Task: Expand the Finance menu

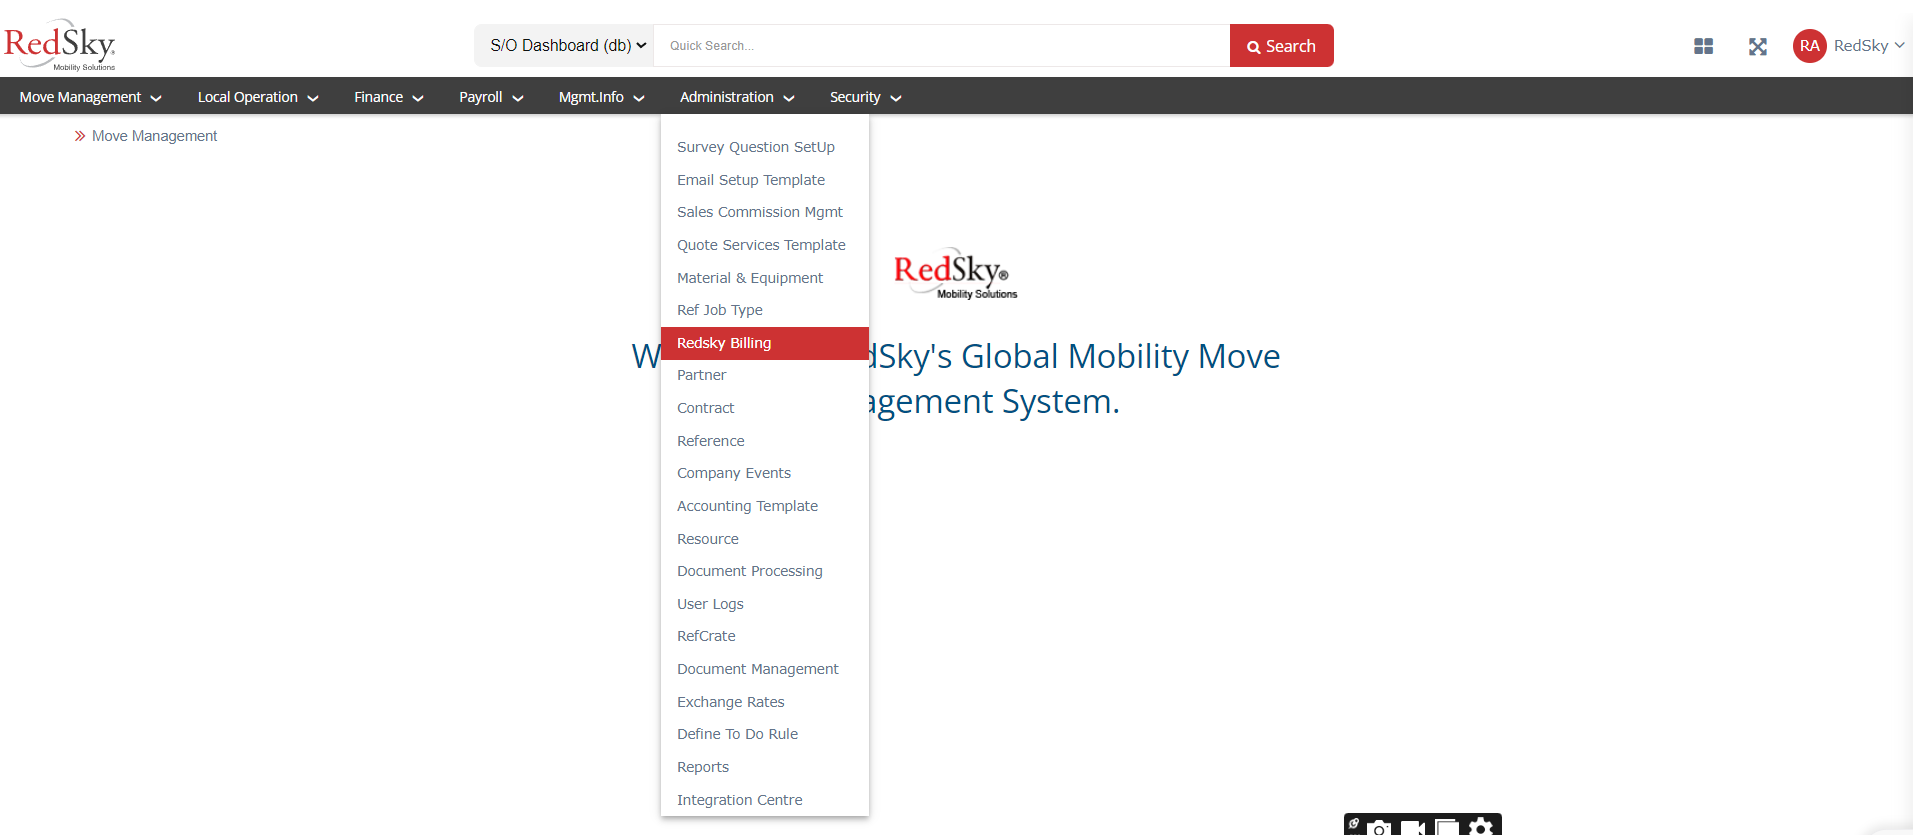Action: (x=389, y=97)
